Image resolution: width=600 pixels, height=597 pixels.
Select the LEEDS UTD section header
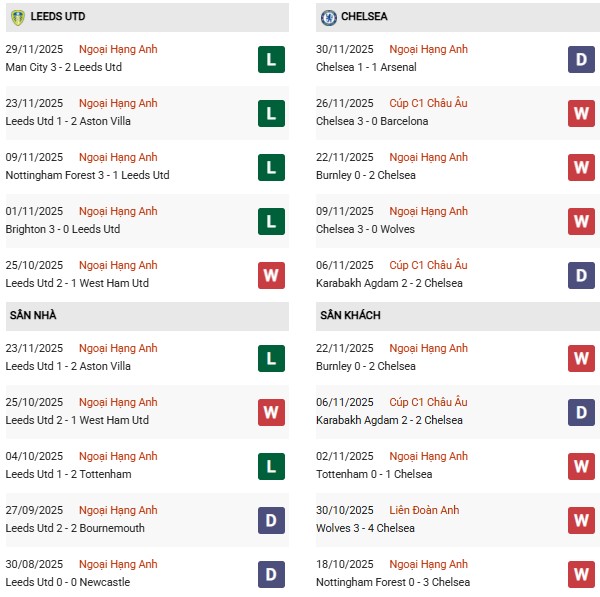pyautogui.click(x=57, y=17)
